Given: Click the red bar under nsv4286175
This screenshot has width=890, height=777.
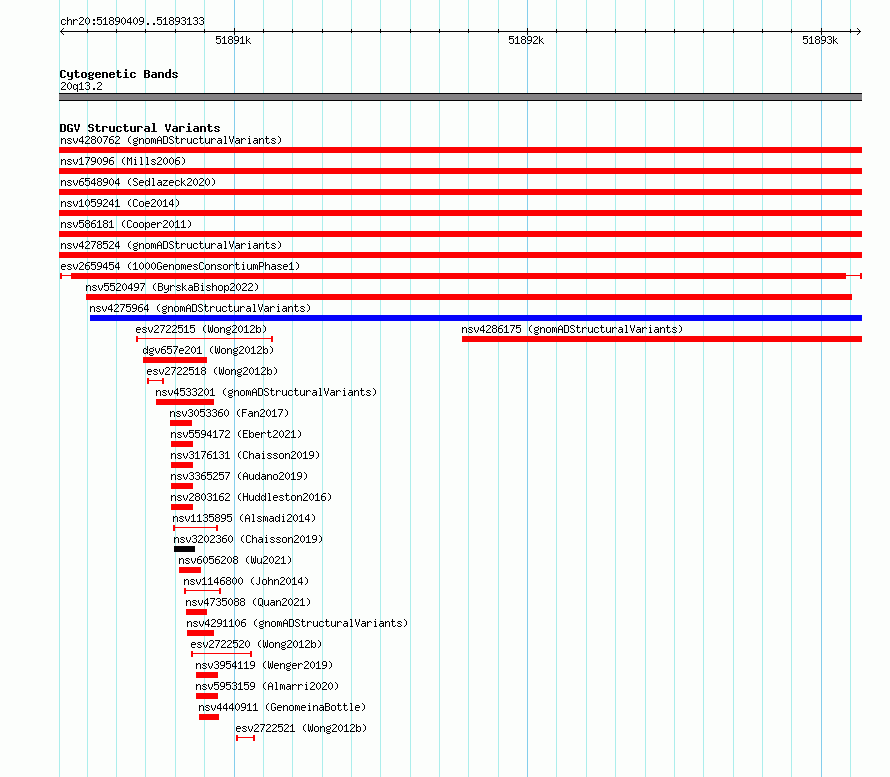Looking at the screenshot, I should (x=662, y=339).
